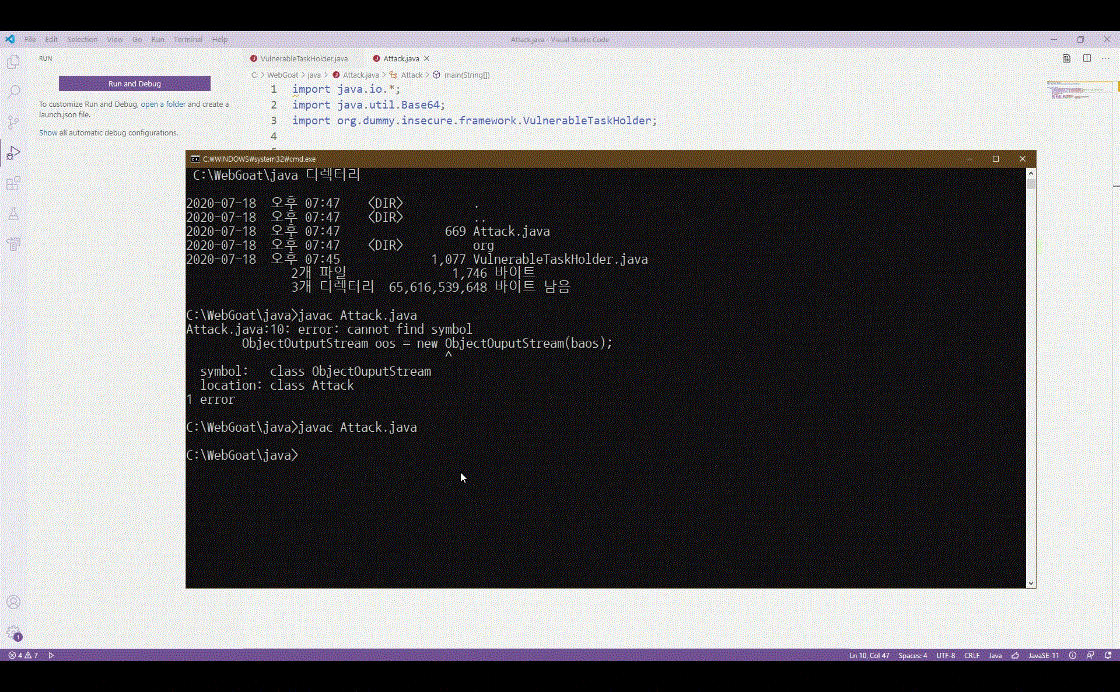Click the 'open a folder' link
This screenshot has width=1120, height=692.
[163, 104]
